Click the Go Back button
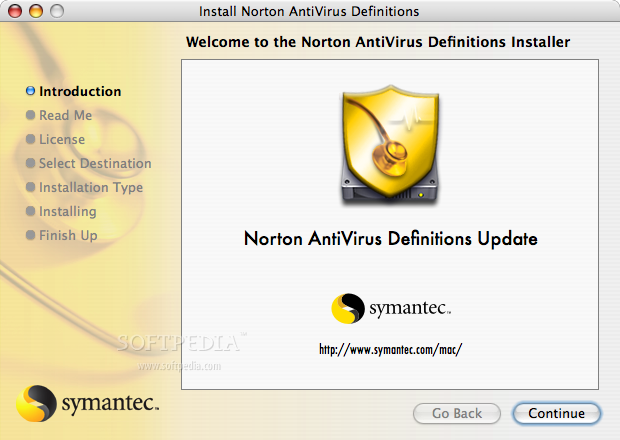 pyautogui.click(x=457, y=413)
